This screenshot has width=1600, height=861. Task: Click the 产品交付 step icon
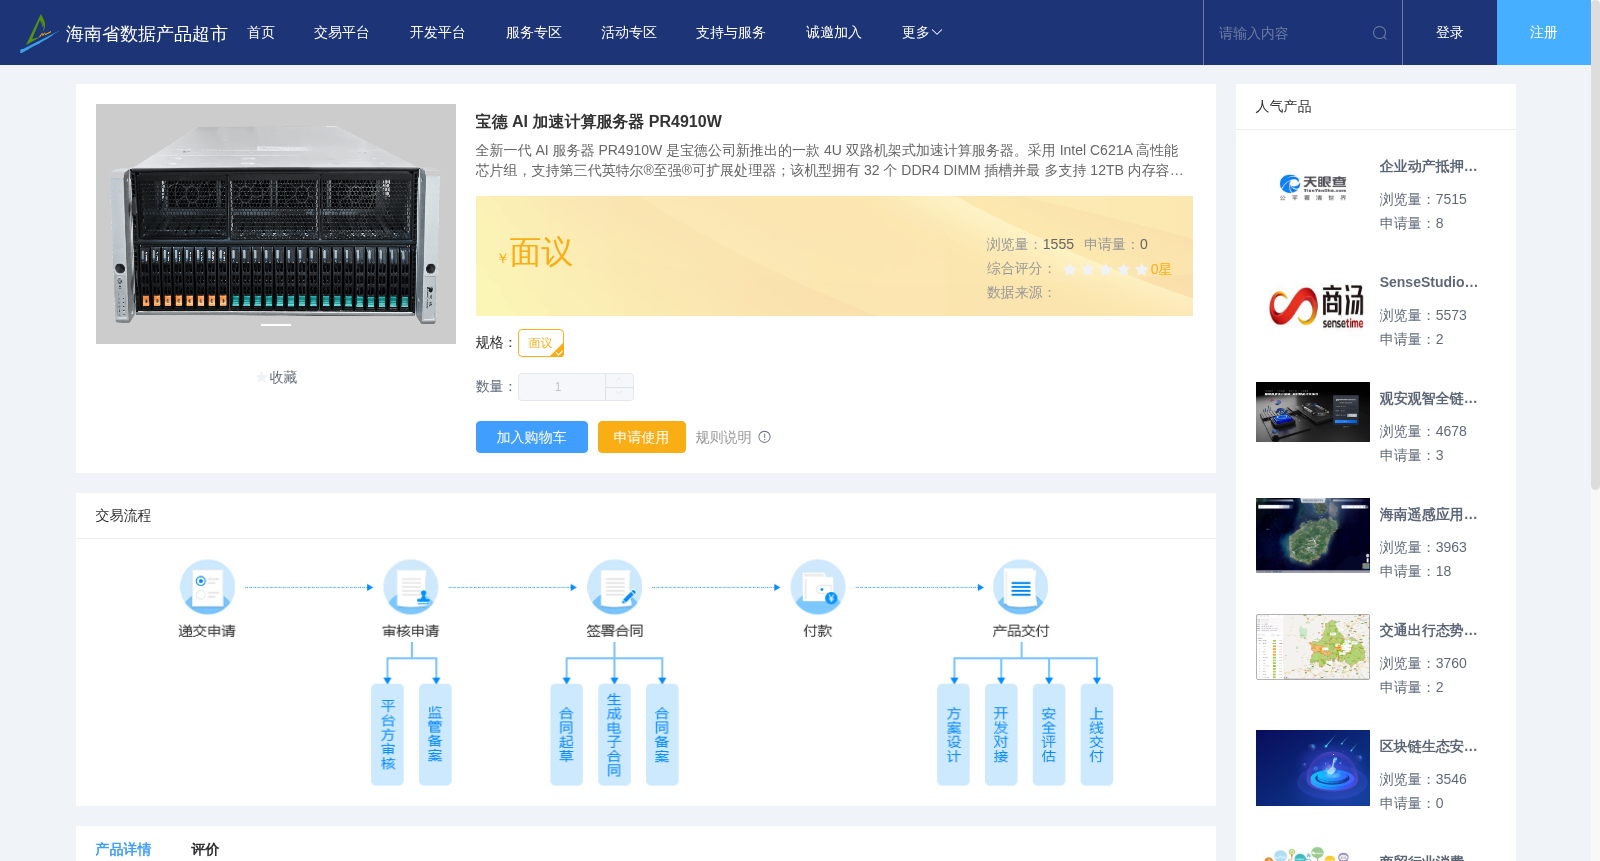(x=1021, y=587)
